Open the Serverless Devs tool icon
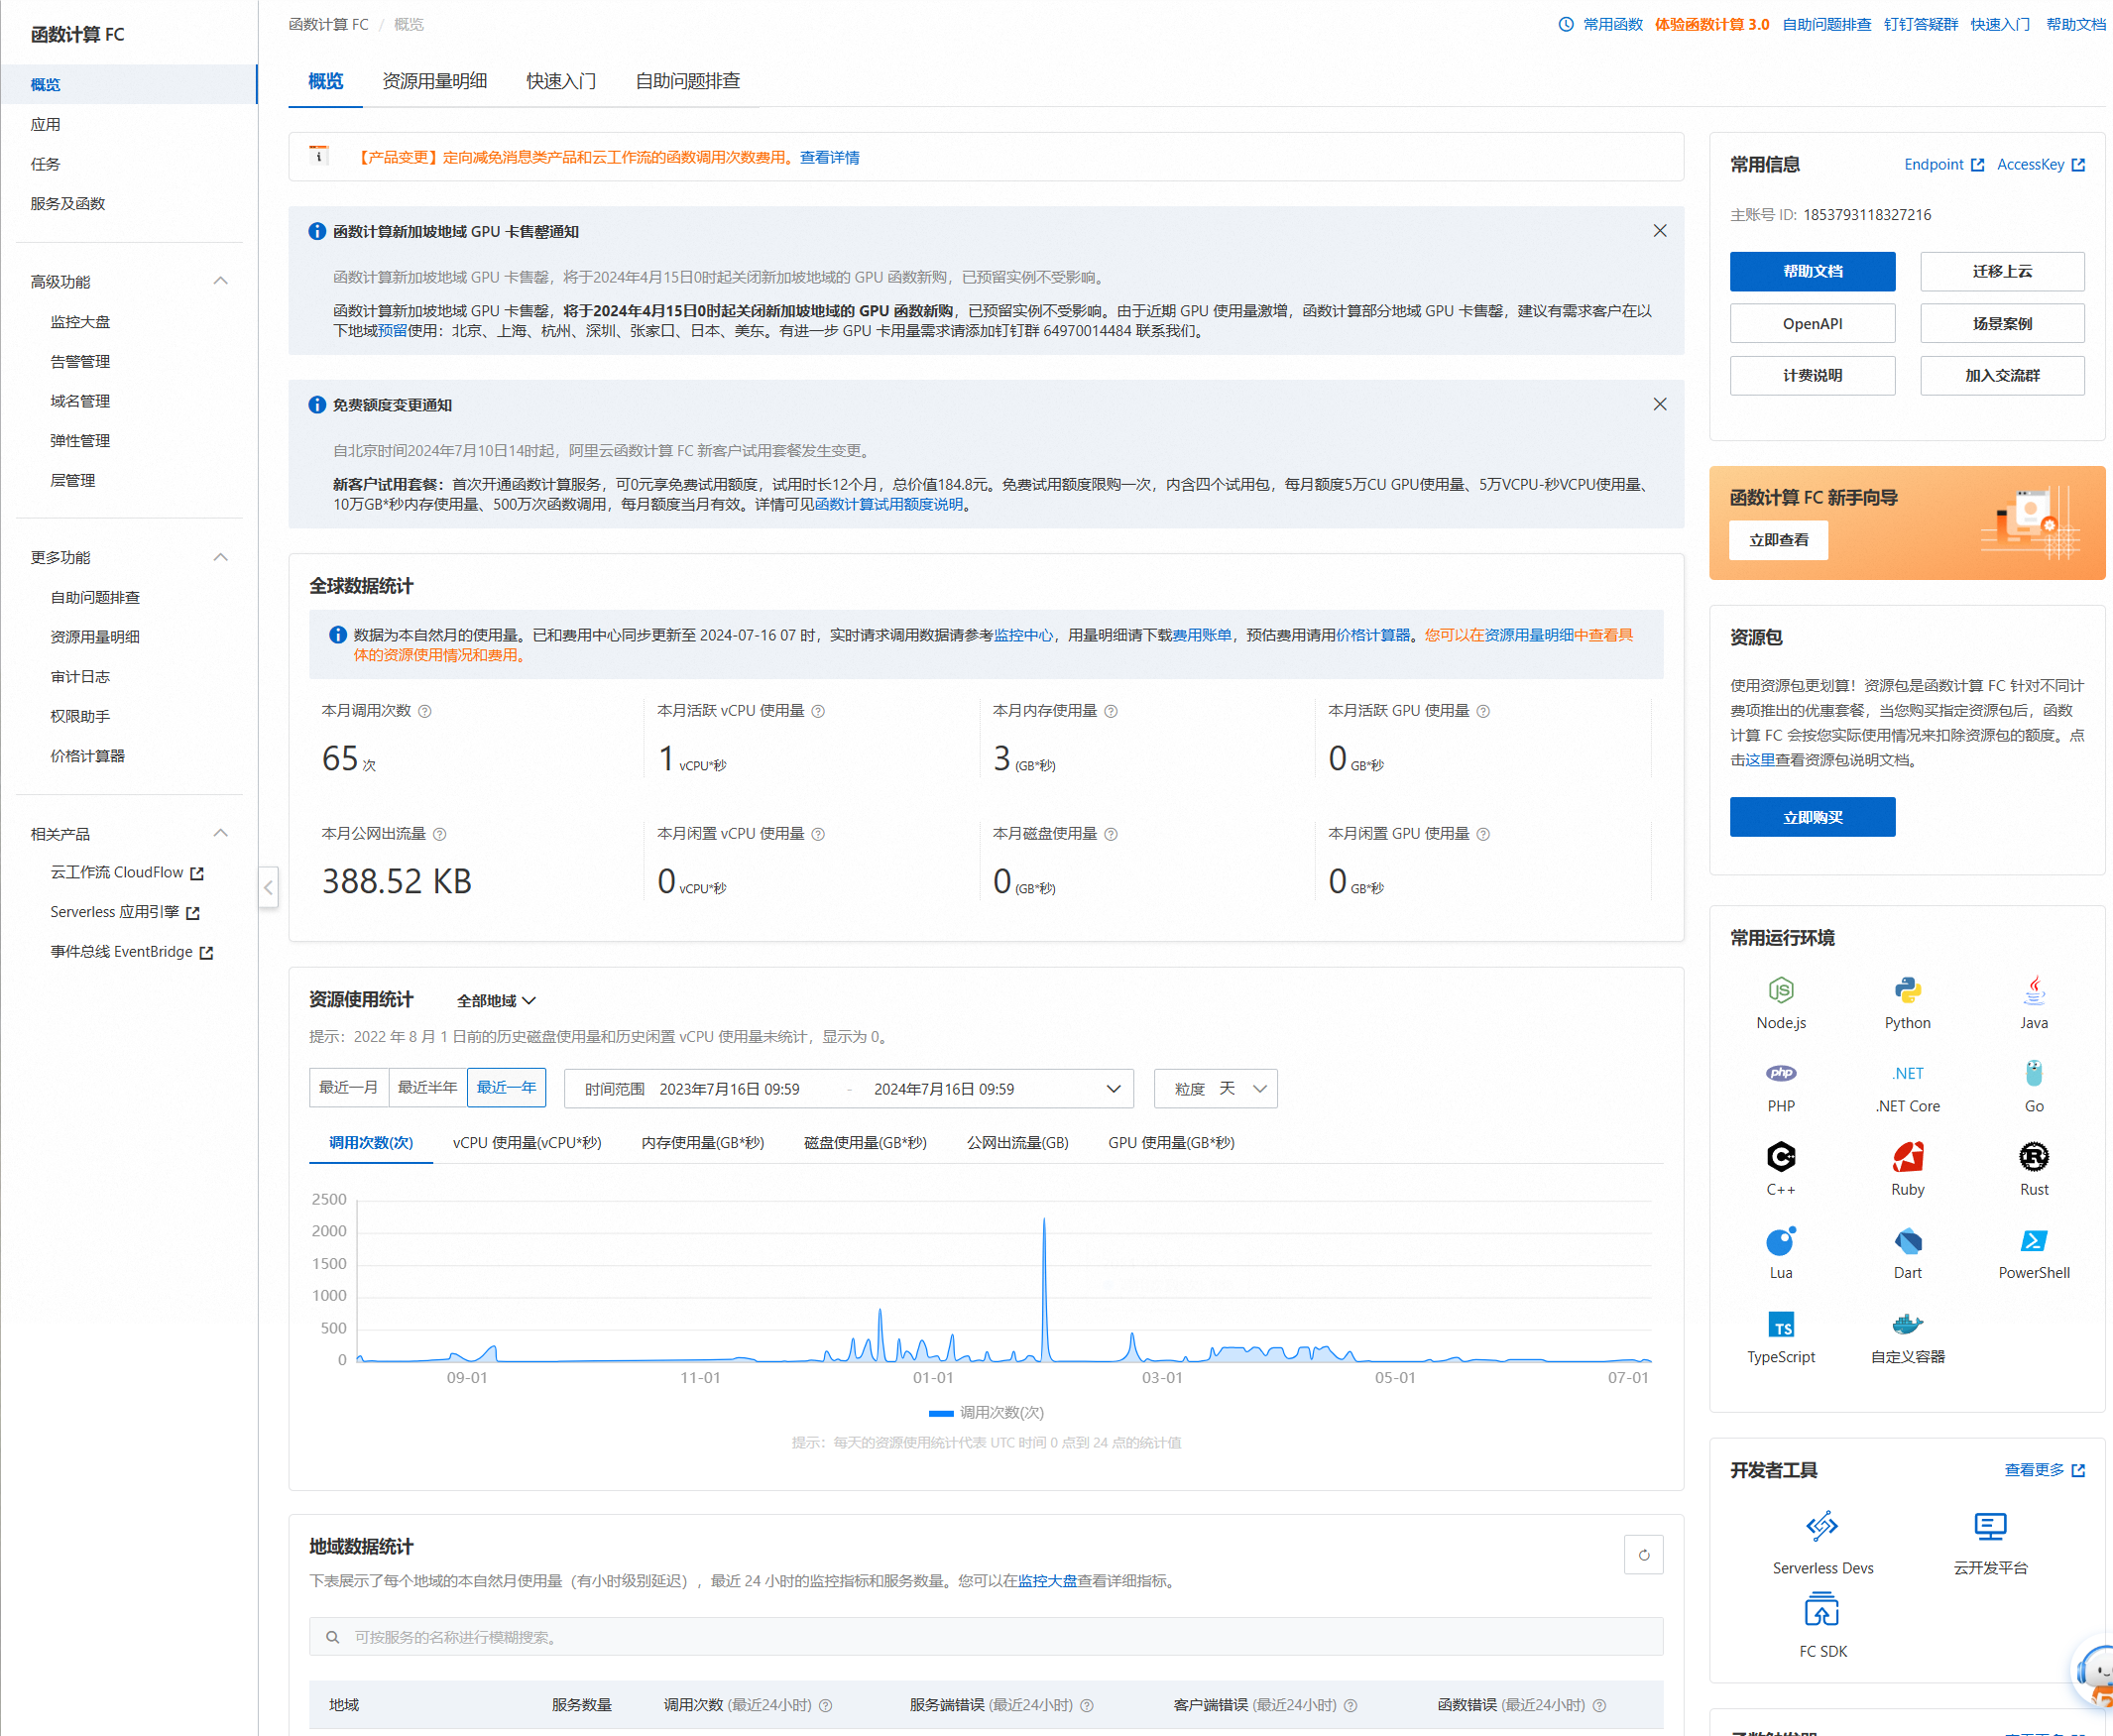 click(x=1822, y=1526)
